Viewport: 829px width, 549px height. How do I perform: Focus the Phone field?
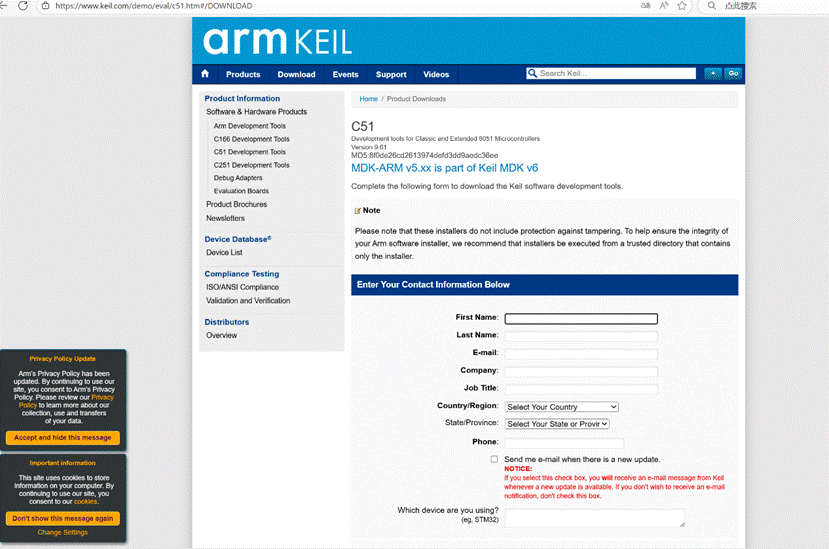tap(564, 442)
